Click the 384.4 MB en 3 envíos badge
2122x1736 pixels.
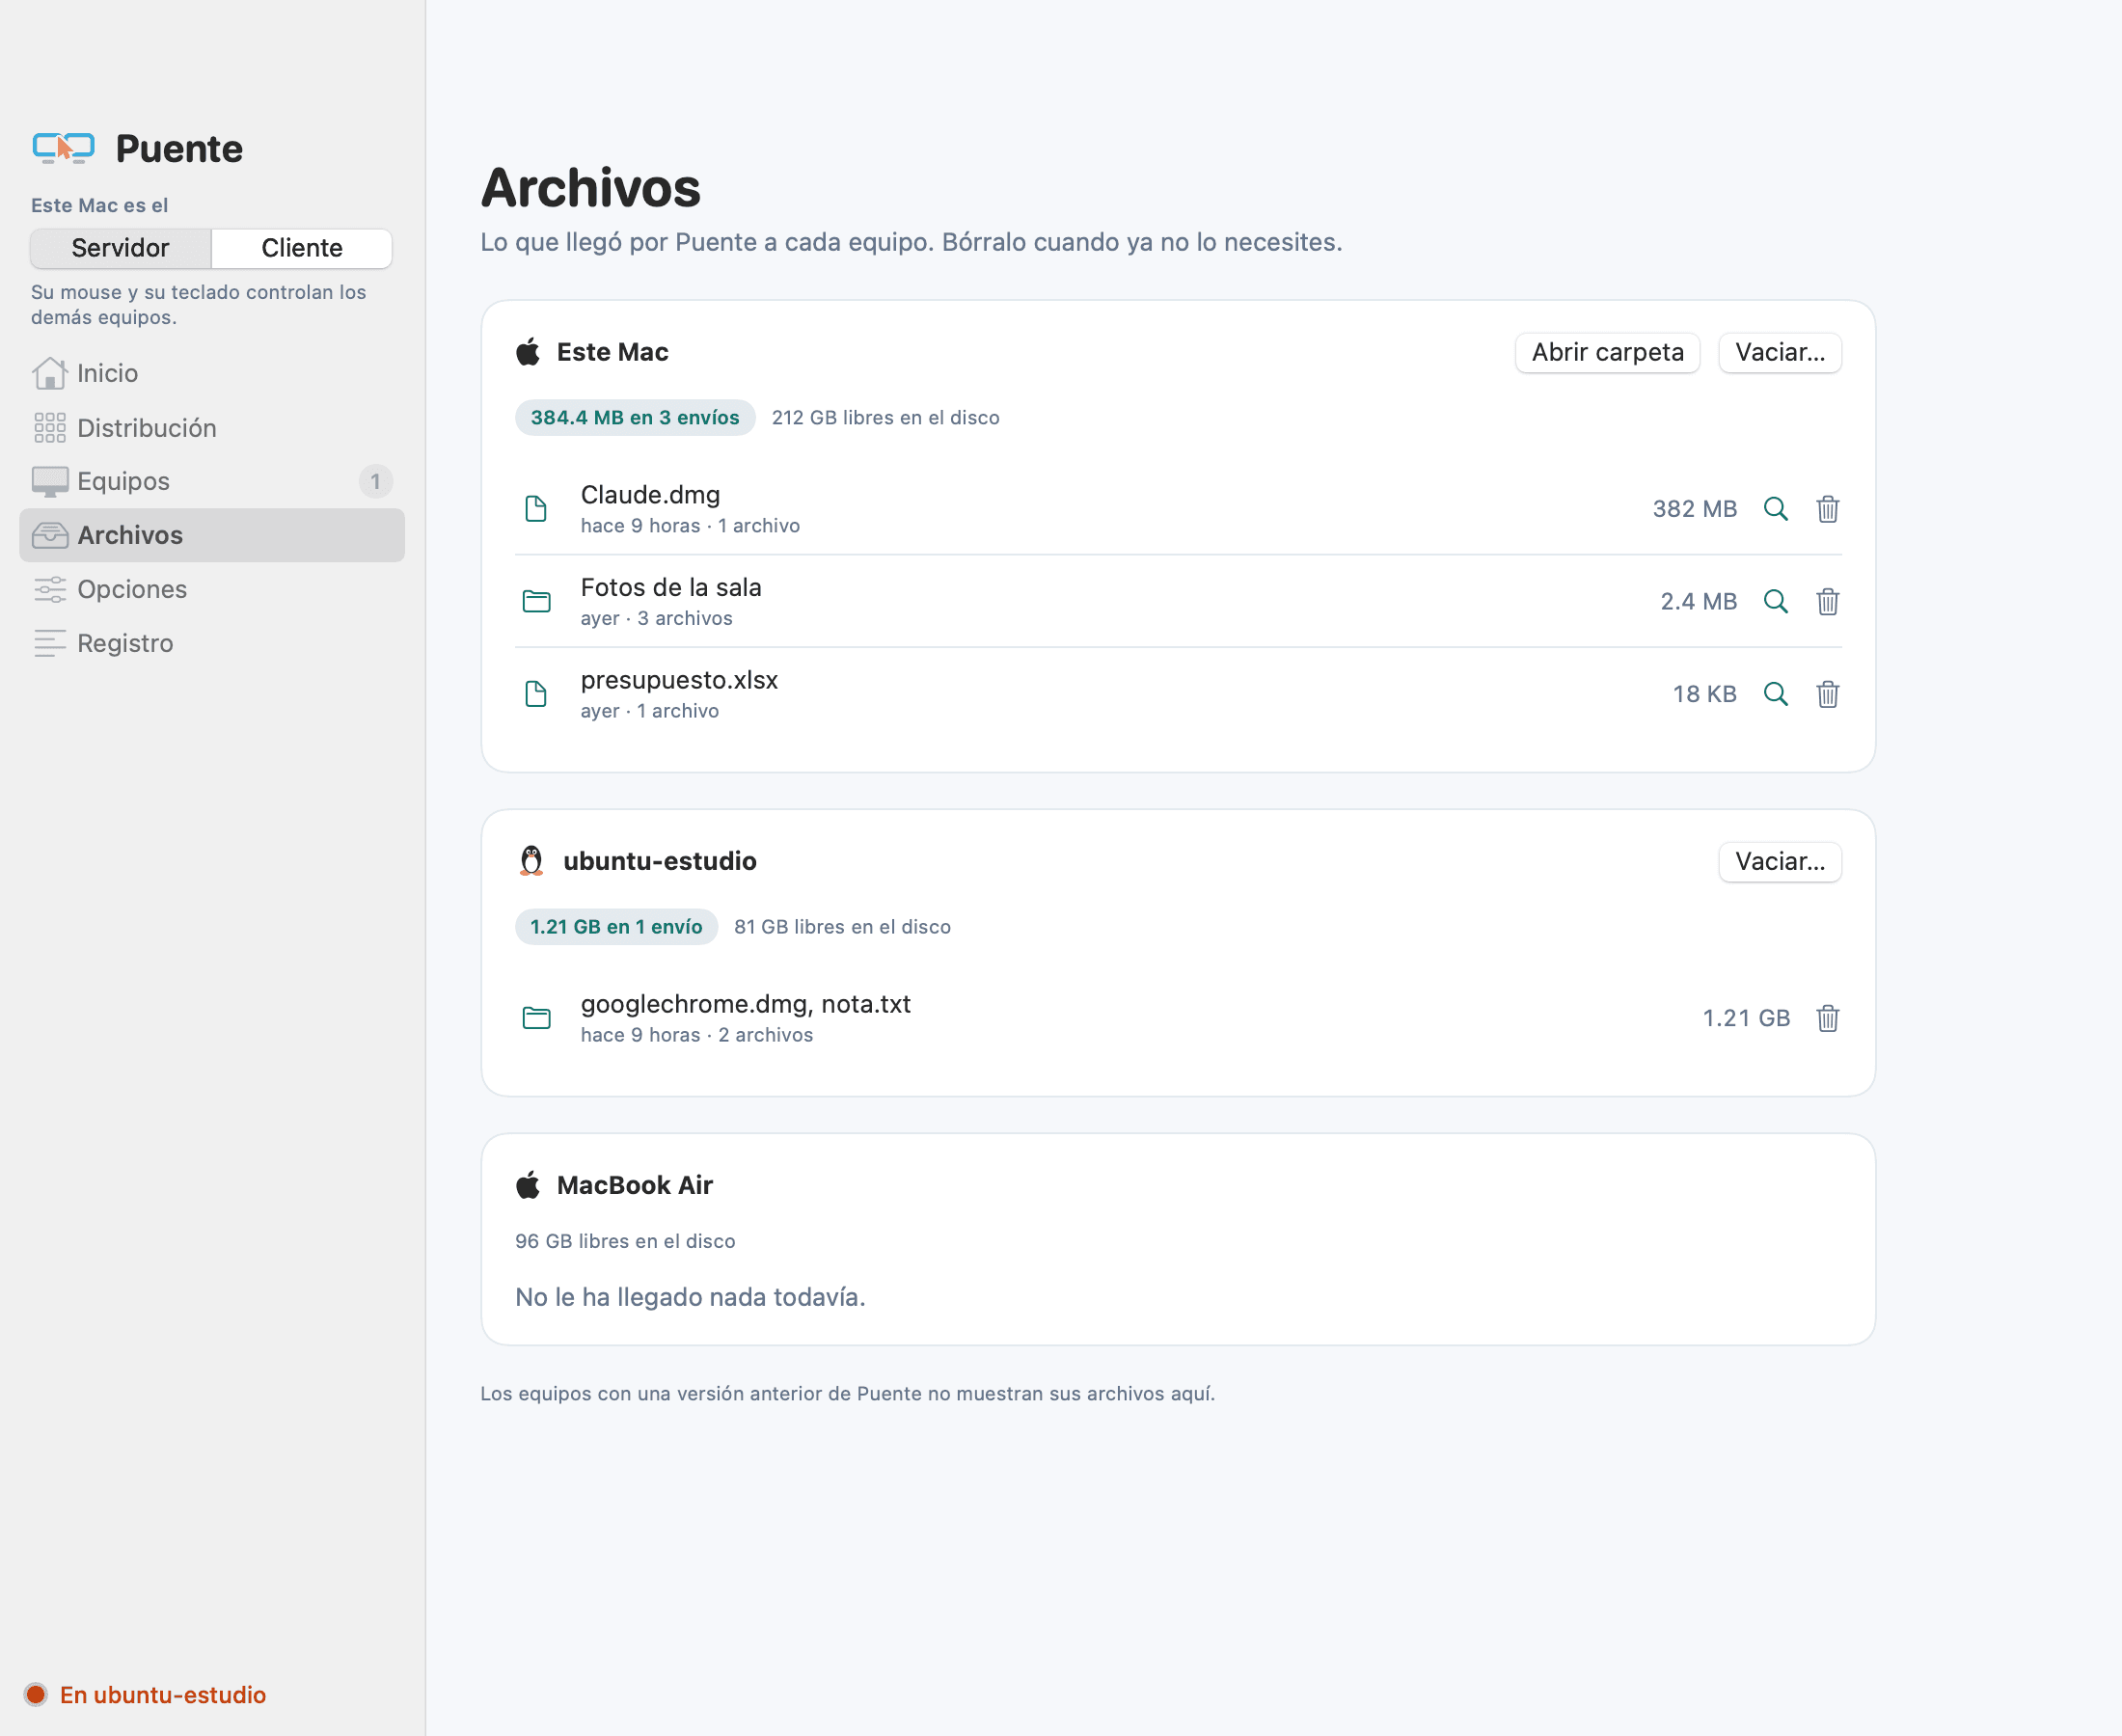(635, 417)
